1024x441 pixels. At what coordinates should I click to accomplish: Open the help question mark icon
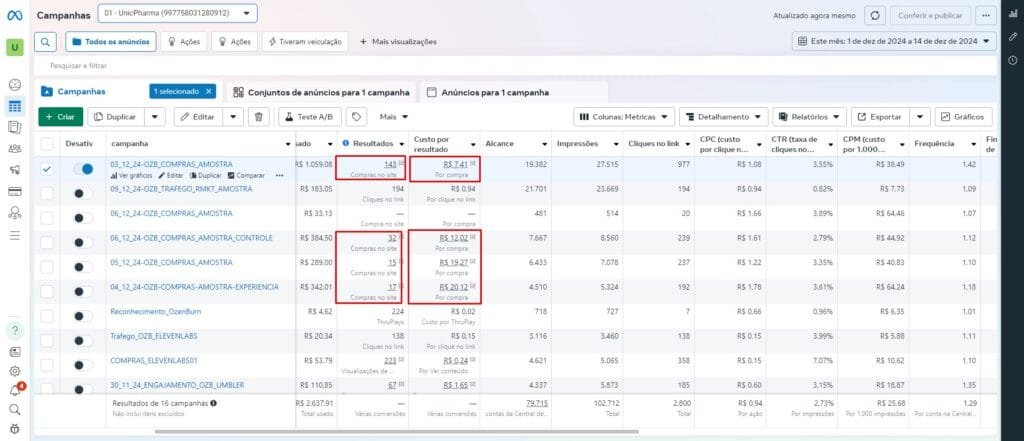coord(15,330)
